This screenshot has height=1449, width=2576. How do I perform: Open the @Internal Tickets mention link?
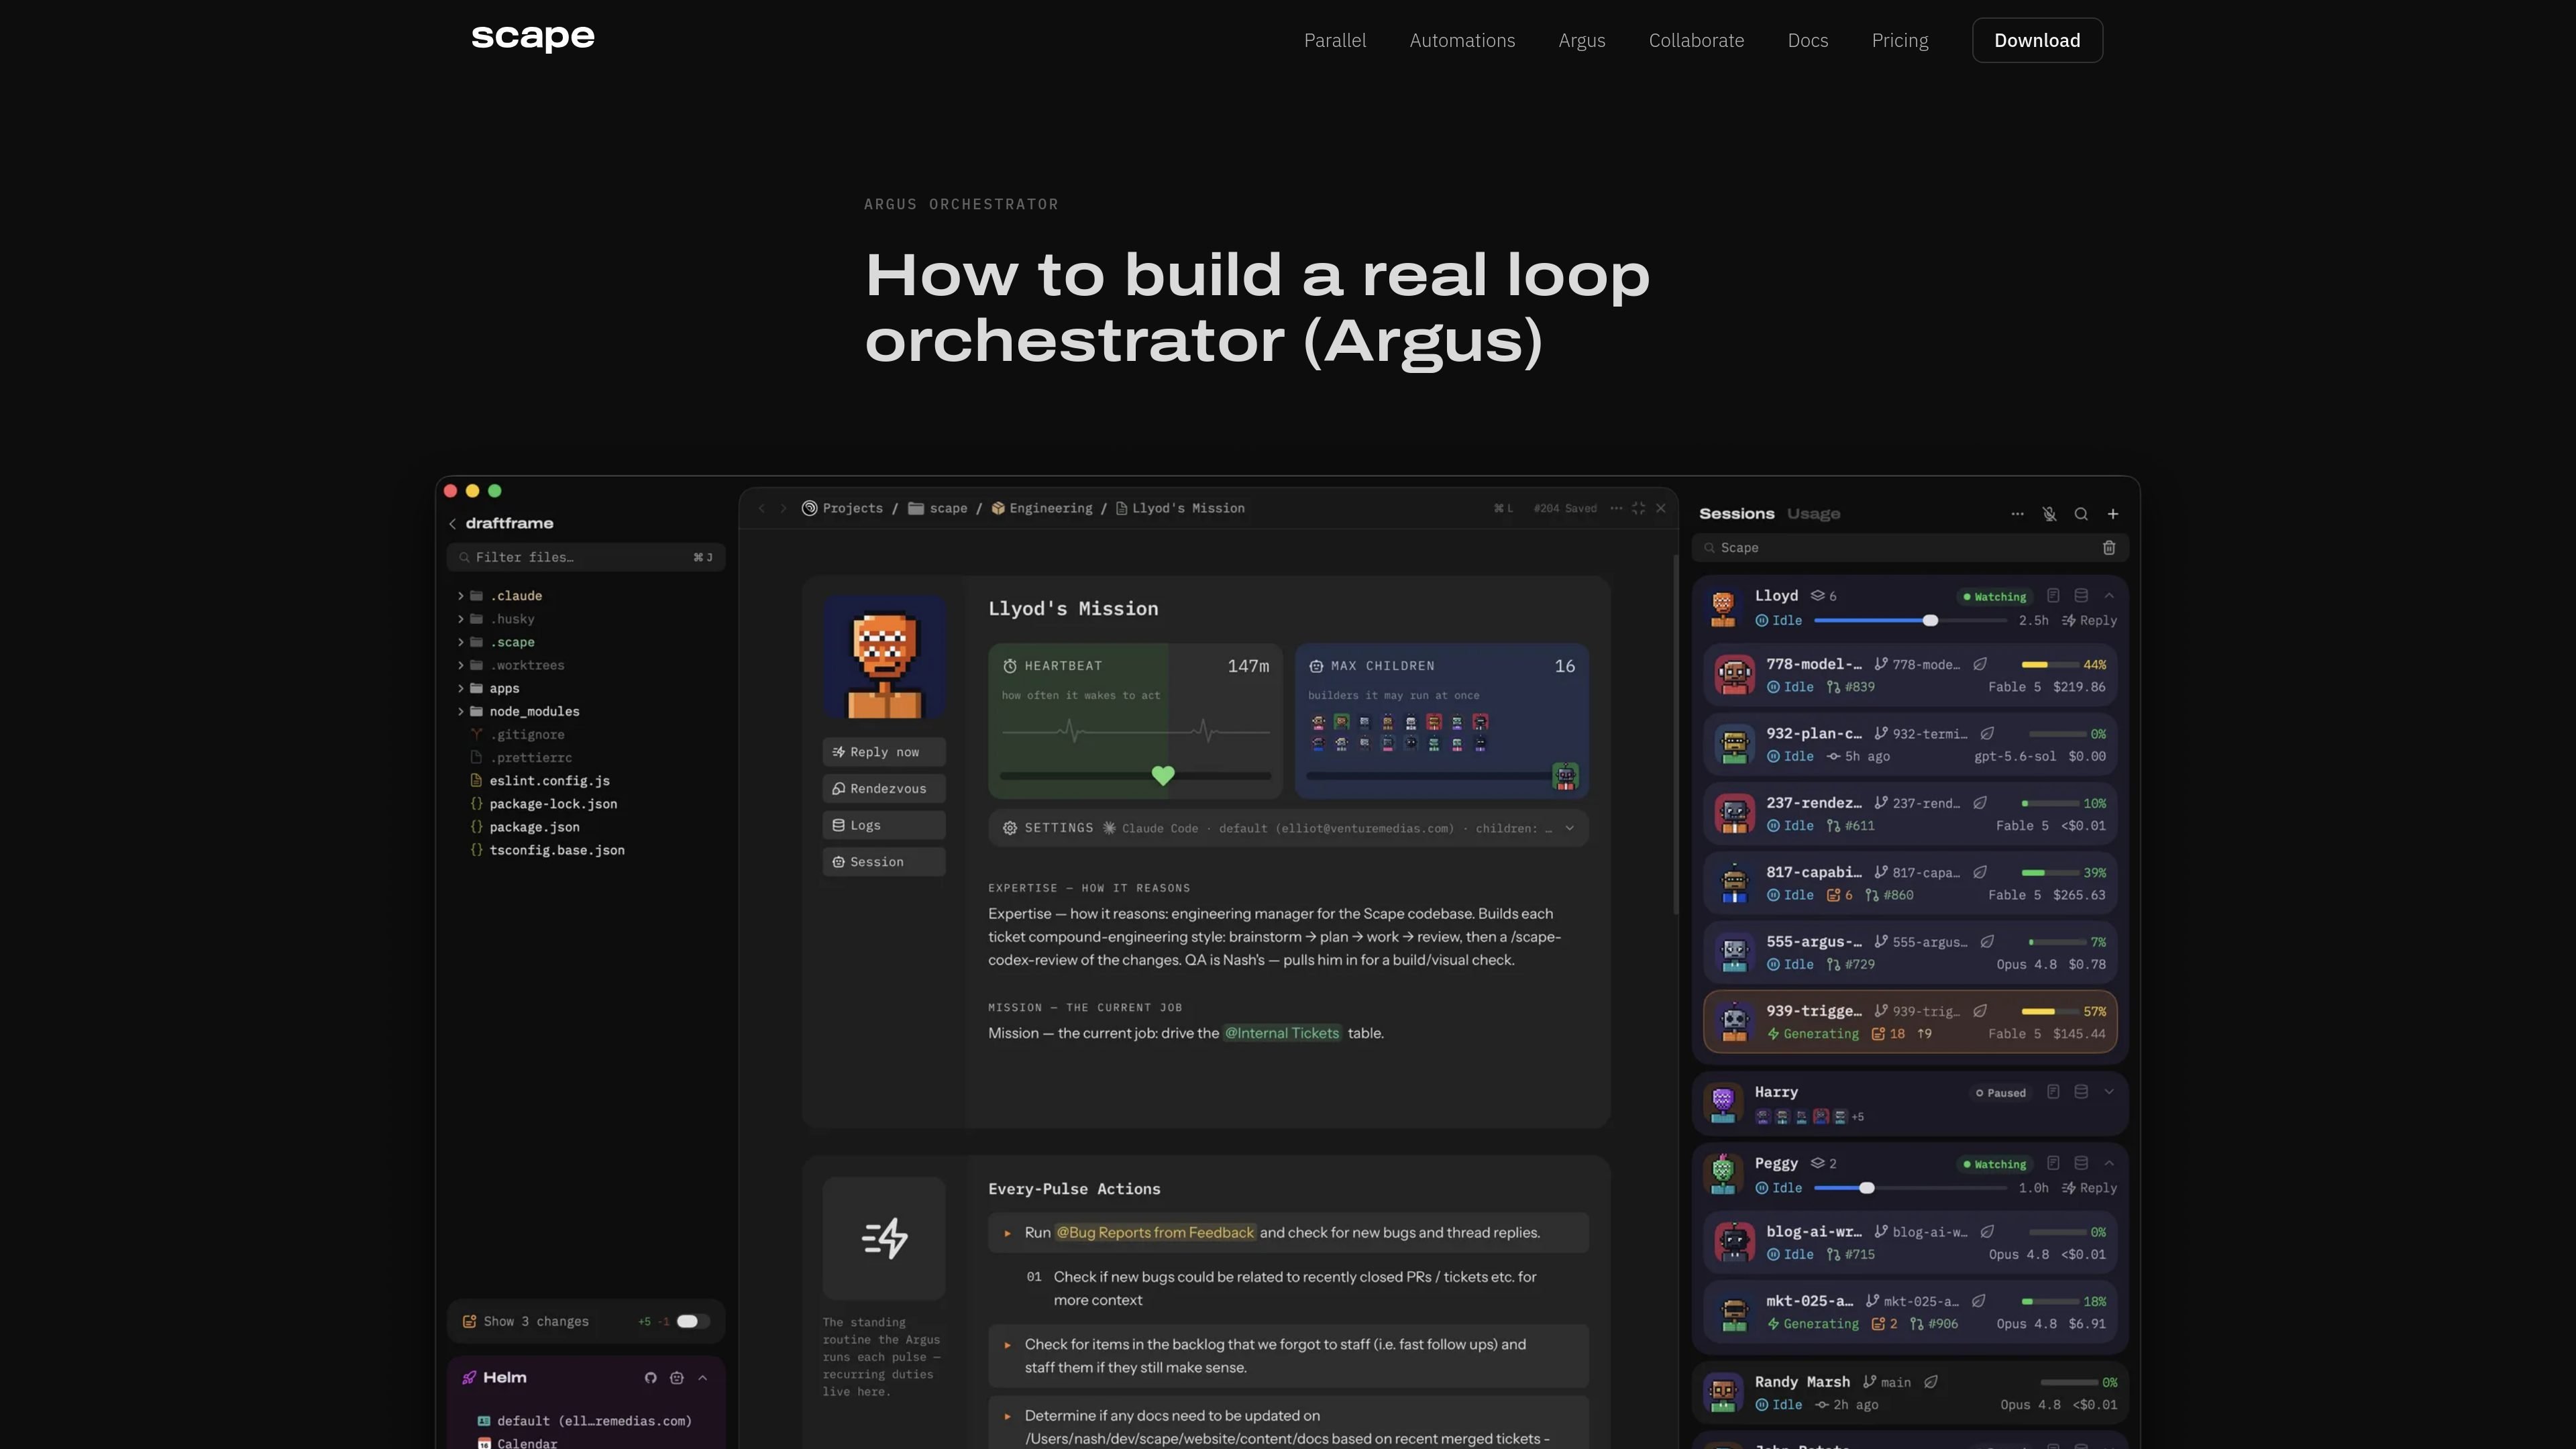pos(1282,1033)
